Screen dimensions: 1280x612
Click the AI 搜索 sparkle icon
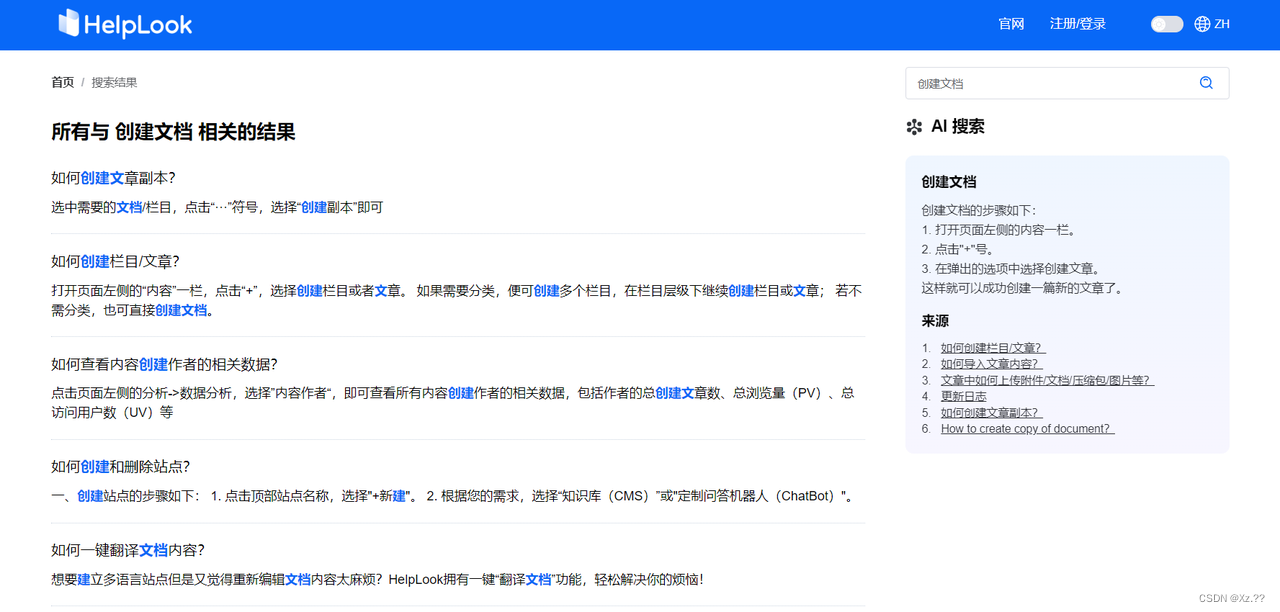(x=914, y=127)
